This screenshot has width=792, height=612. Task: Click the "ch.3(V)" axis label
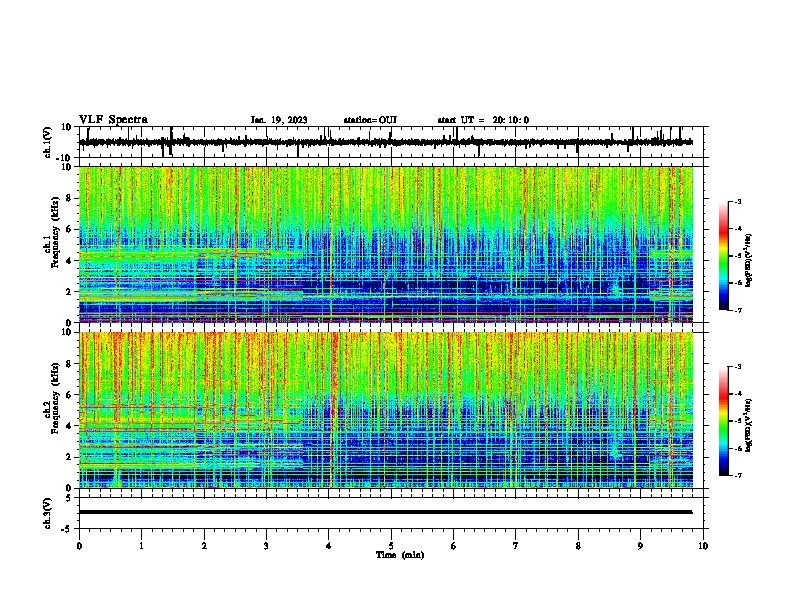[x=48, y=513]
